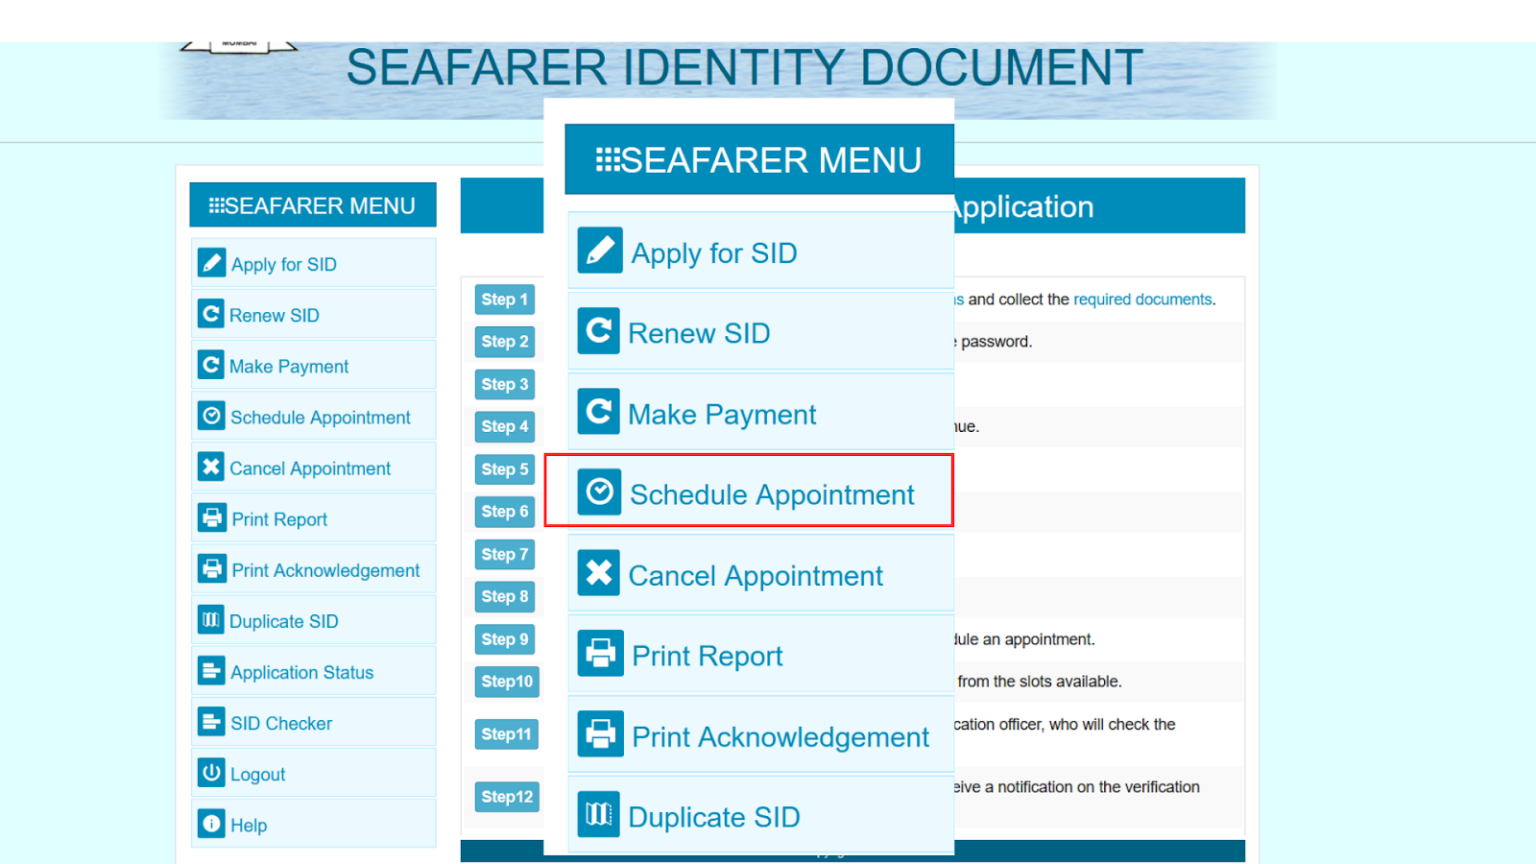Click the Help info icon

tap(212, 823)
